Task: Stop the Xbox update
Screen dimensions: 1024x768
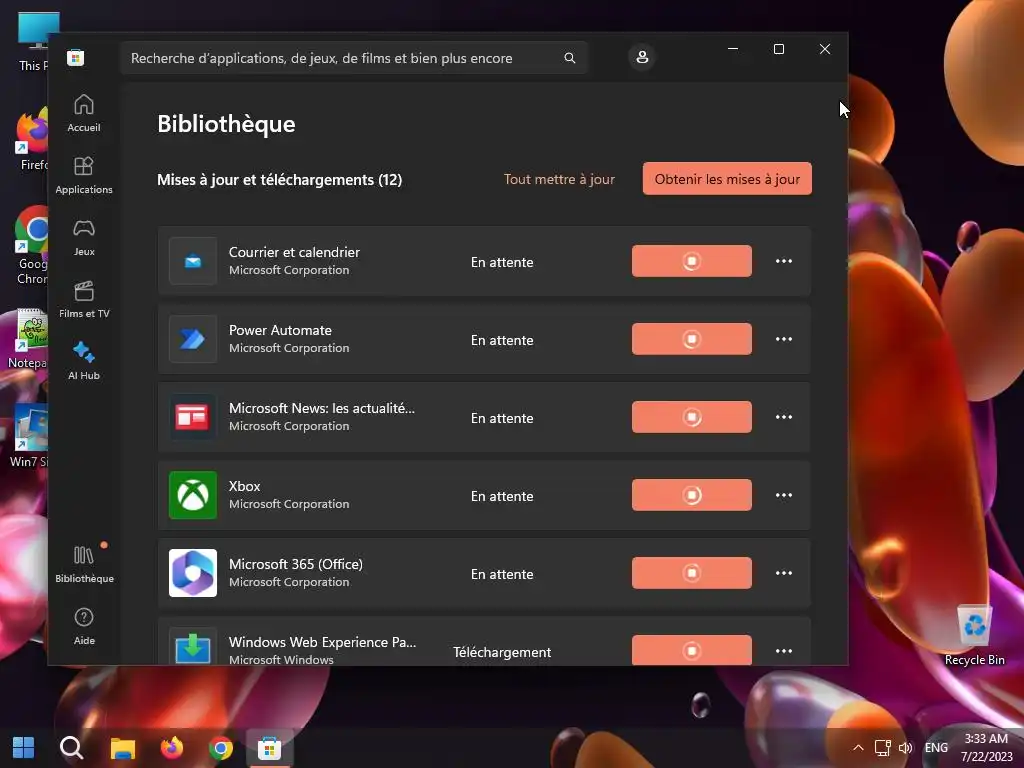Action: [x=692, y=495]
